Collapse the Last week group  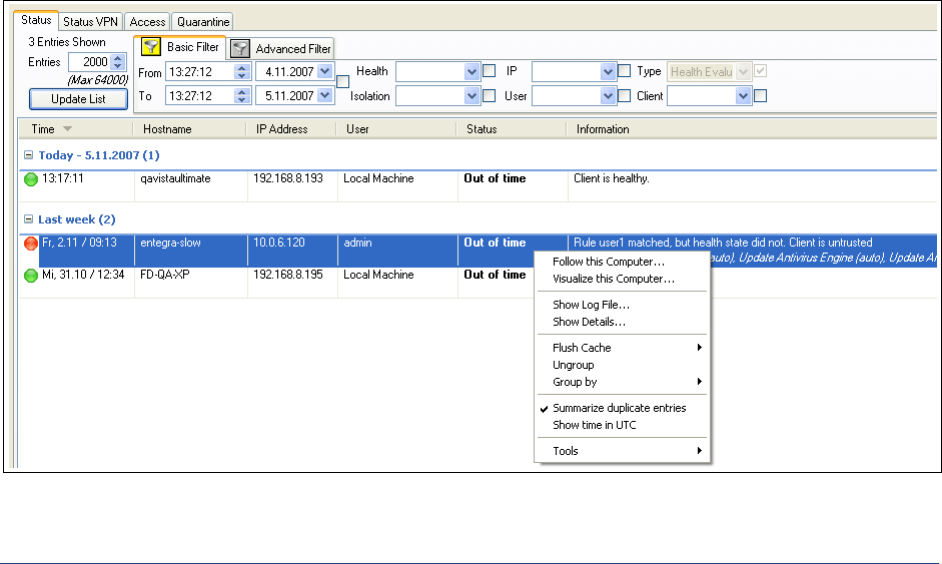pyautogui.click(x=28, y=219)
